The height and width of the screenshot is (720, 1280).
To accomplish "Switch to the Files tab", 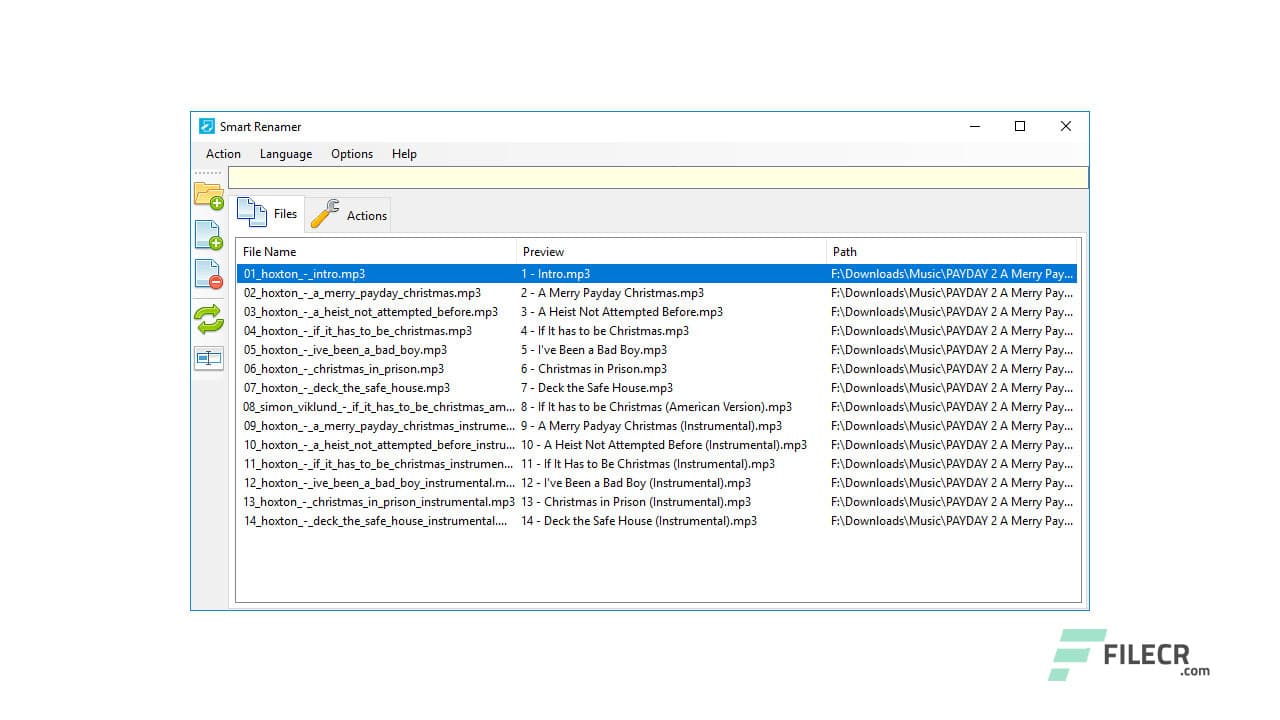I will [x=284, y=214].
